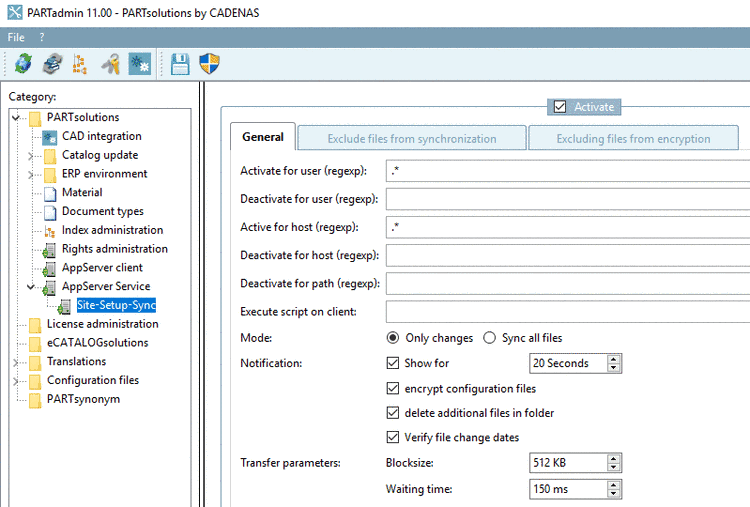Open the ? help menu

coord(42,37)
